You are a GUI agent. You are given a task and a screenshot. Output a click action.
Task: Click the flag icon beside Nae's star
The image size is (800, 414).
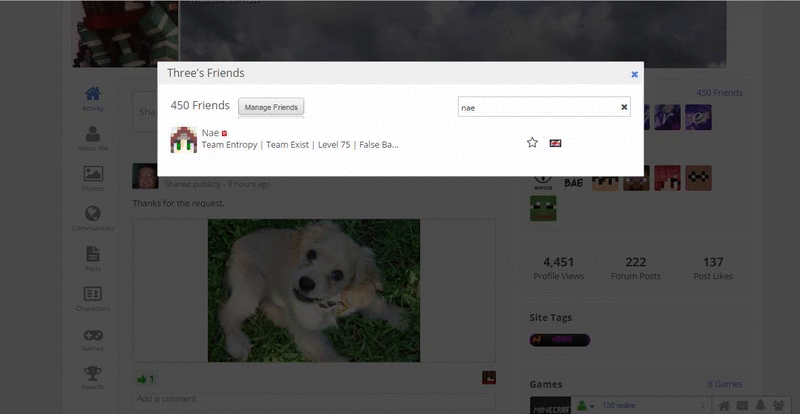pos(556,143)
